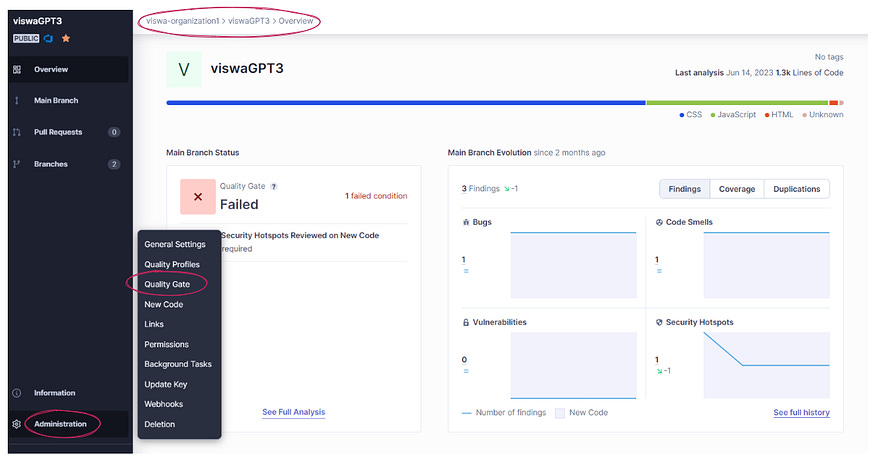
Task: Click the Quality Gate help question icon
Action: point(274,186)
